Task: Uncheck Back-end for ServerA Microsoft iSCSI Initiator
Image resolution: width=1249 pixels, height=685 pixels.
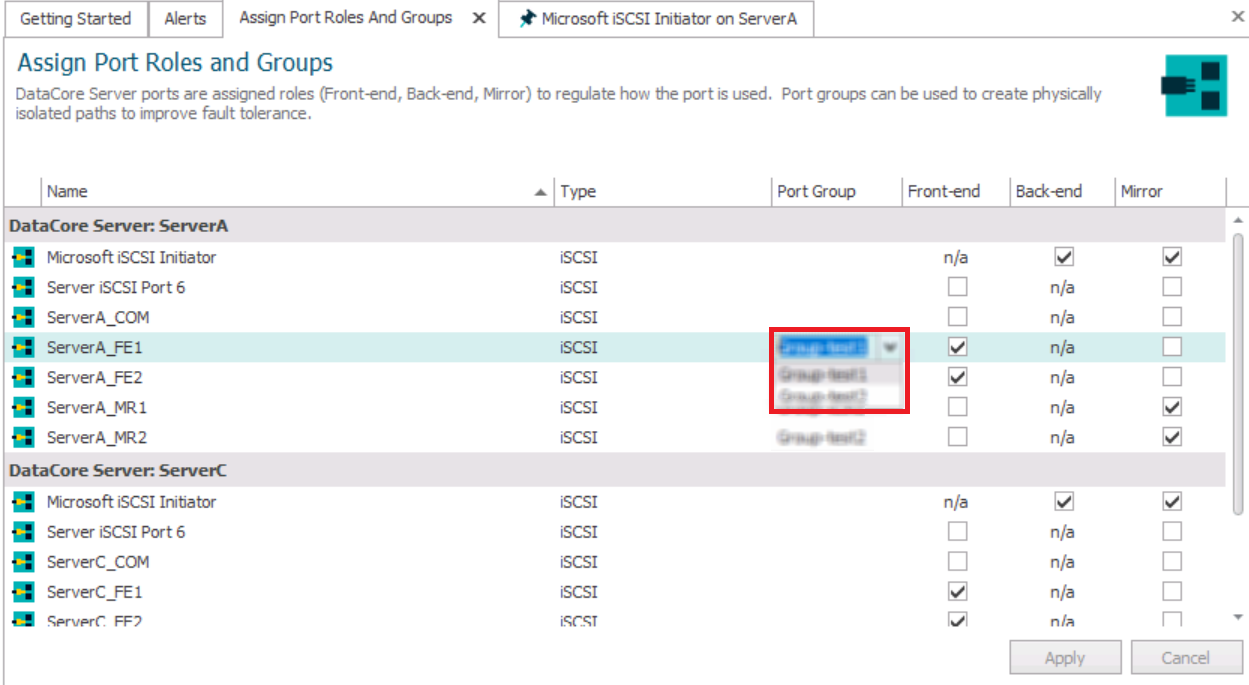Action: coord(1064,258)
